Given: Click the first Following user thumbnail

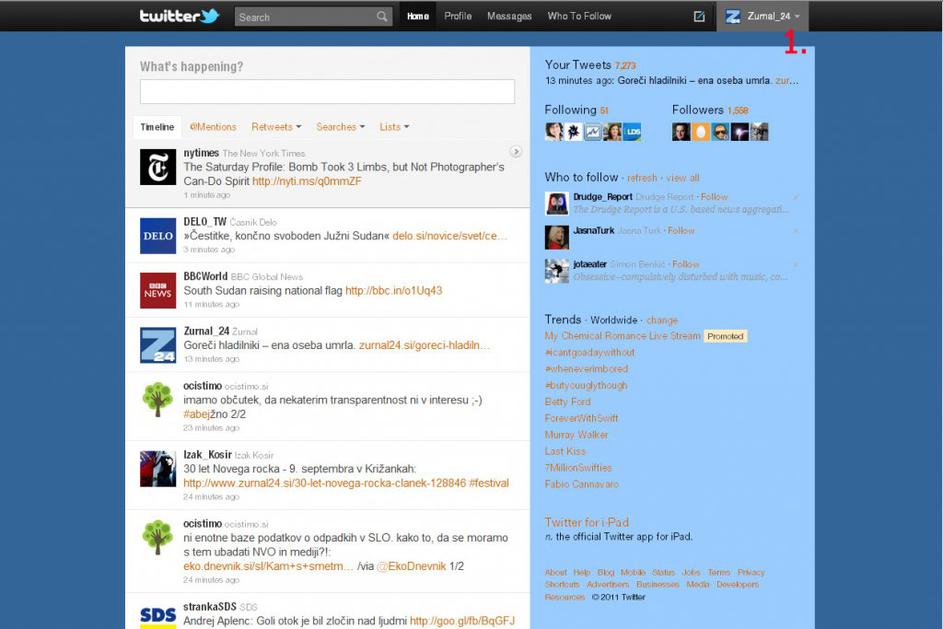Looking at the screenshot, I should [x=553, y=132].
